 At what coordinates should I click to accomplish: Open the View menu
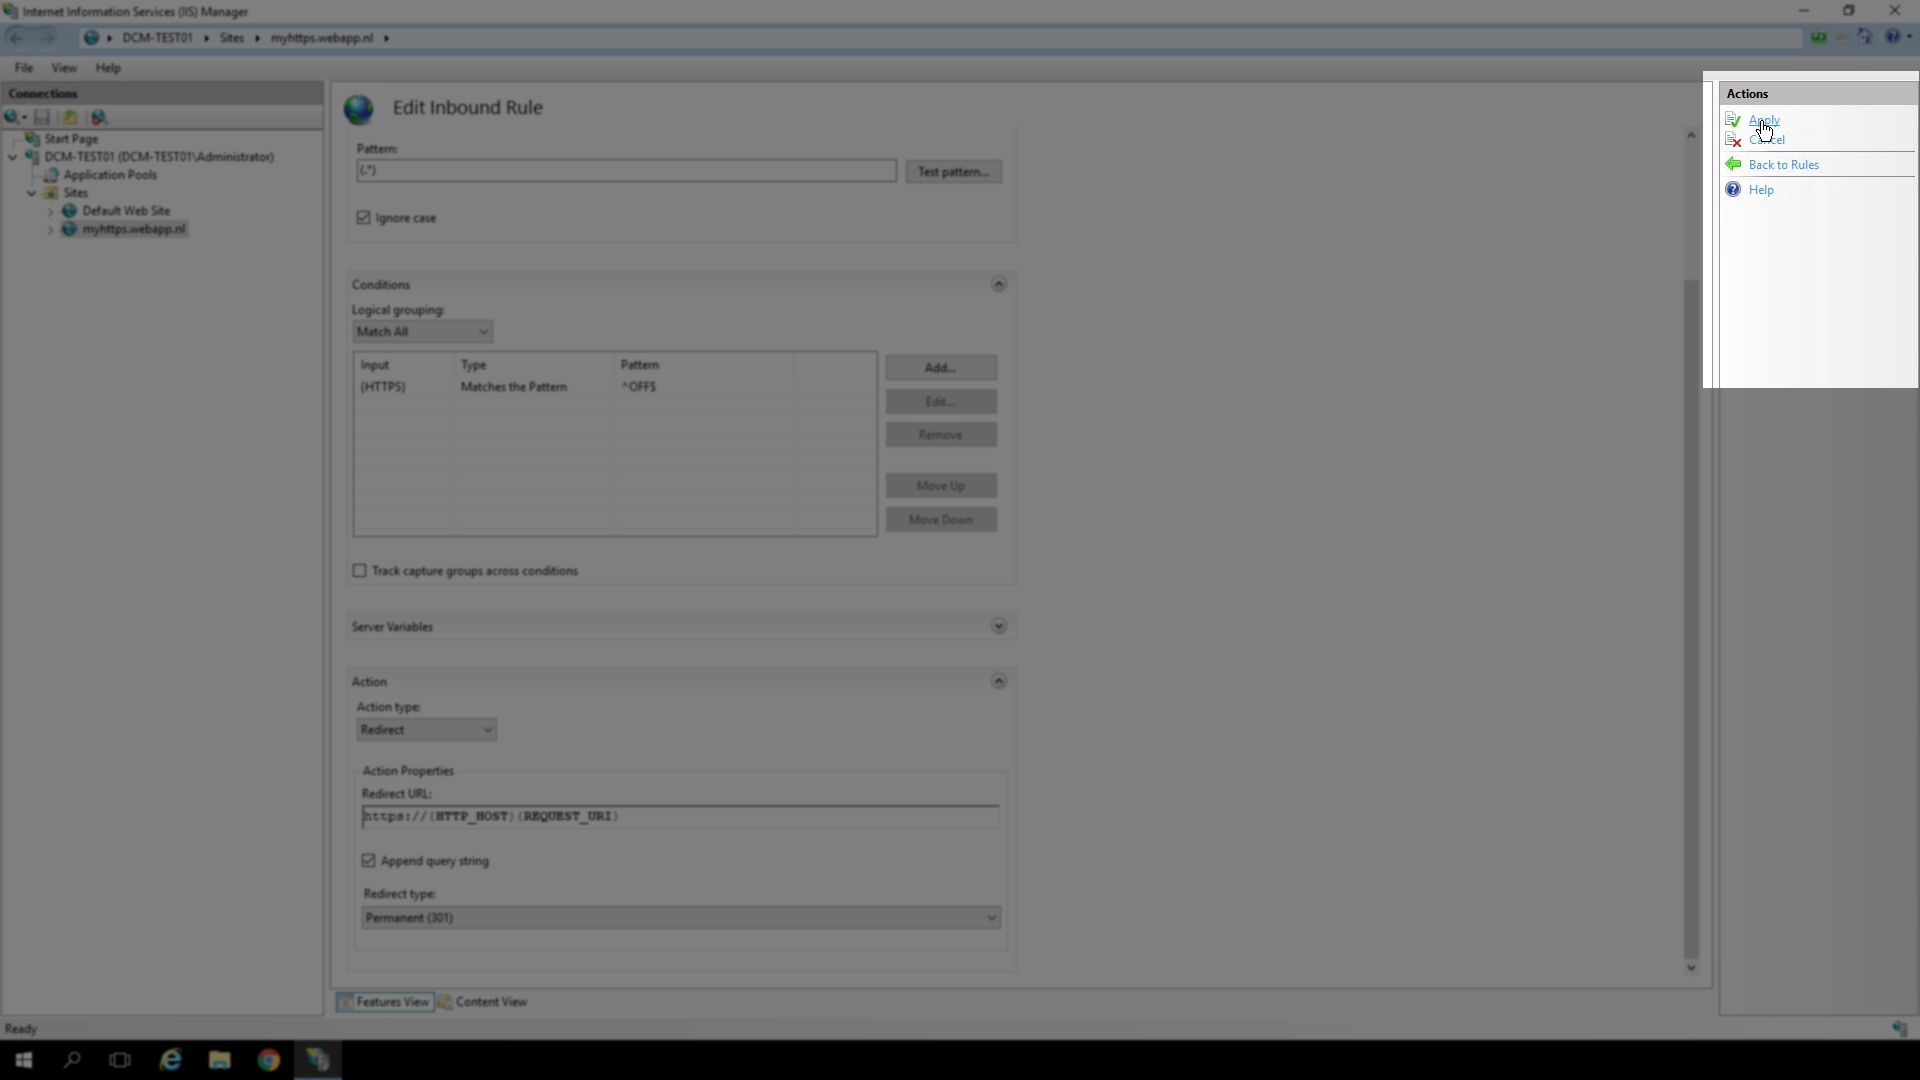[64, 68]
